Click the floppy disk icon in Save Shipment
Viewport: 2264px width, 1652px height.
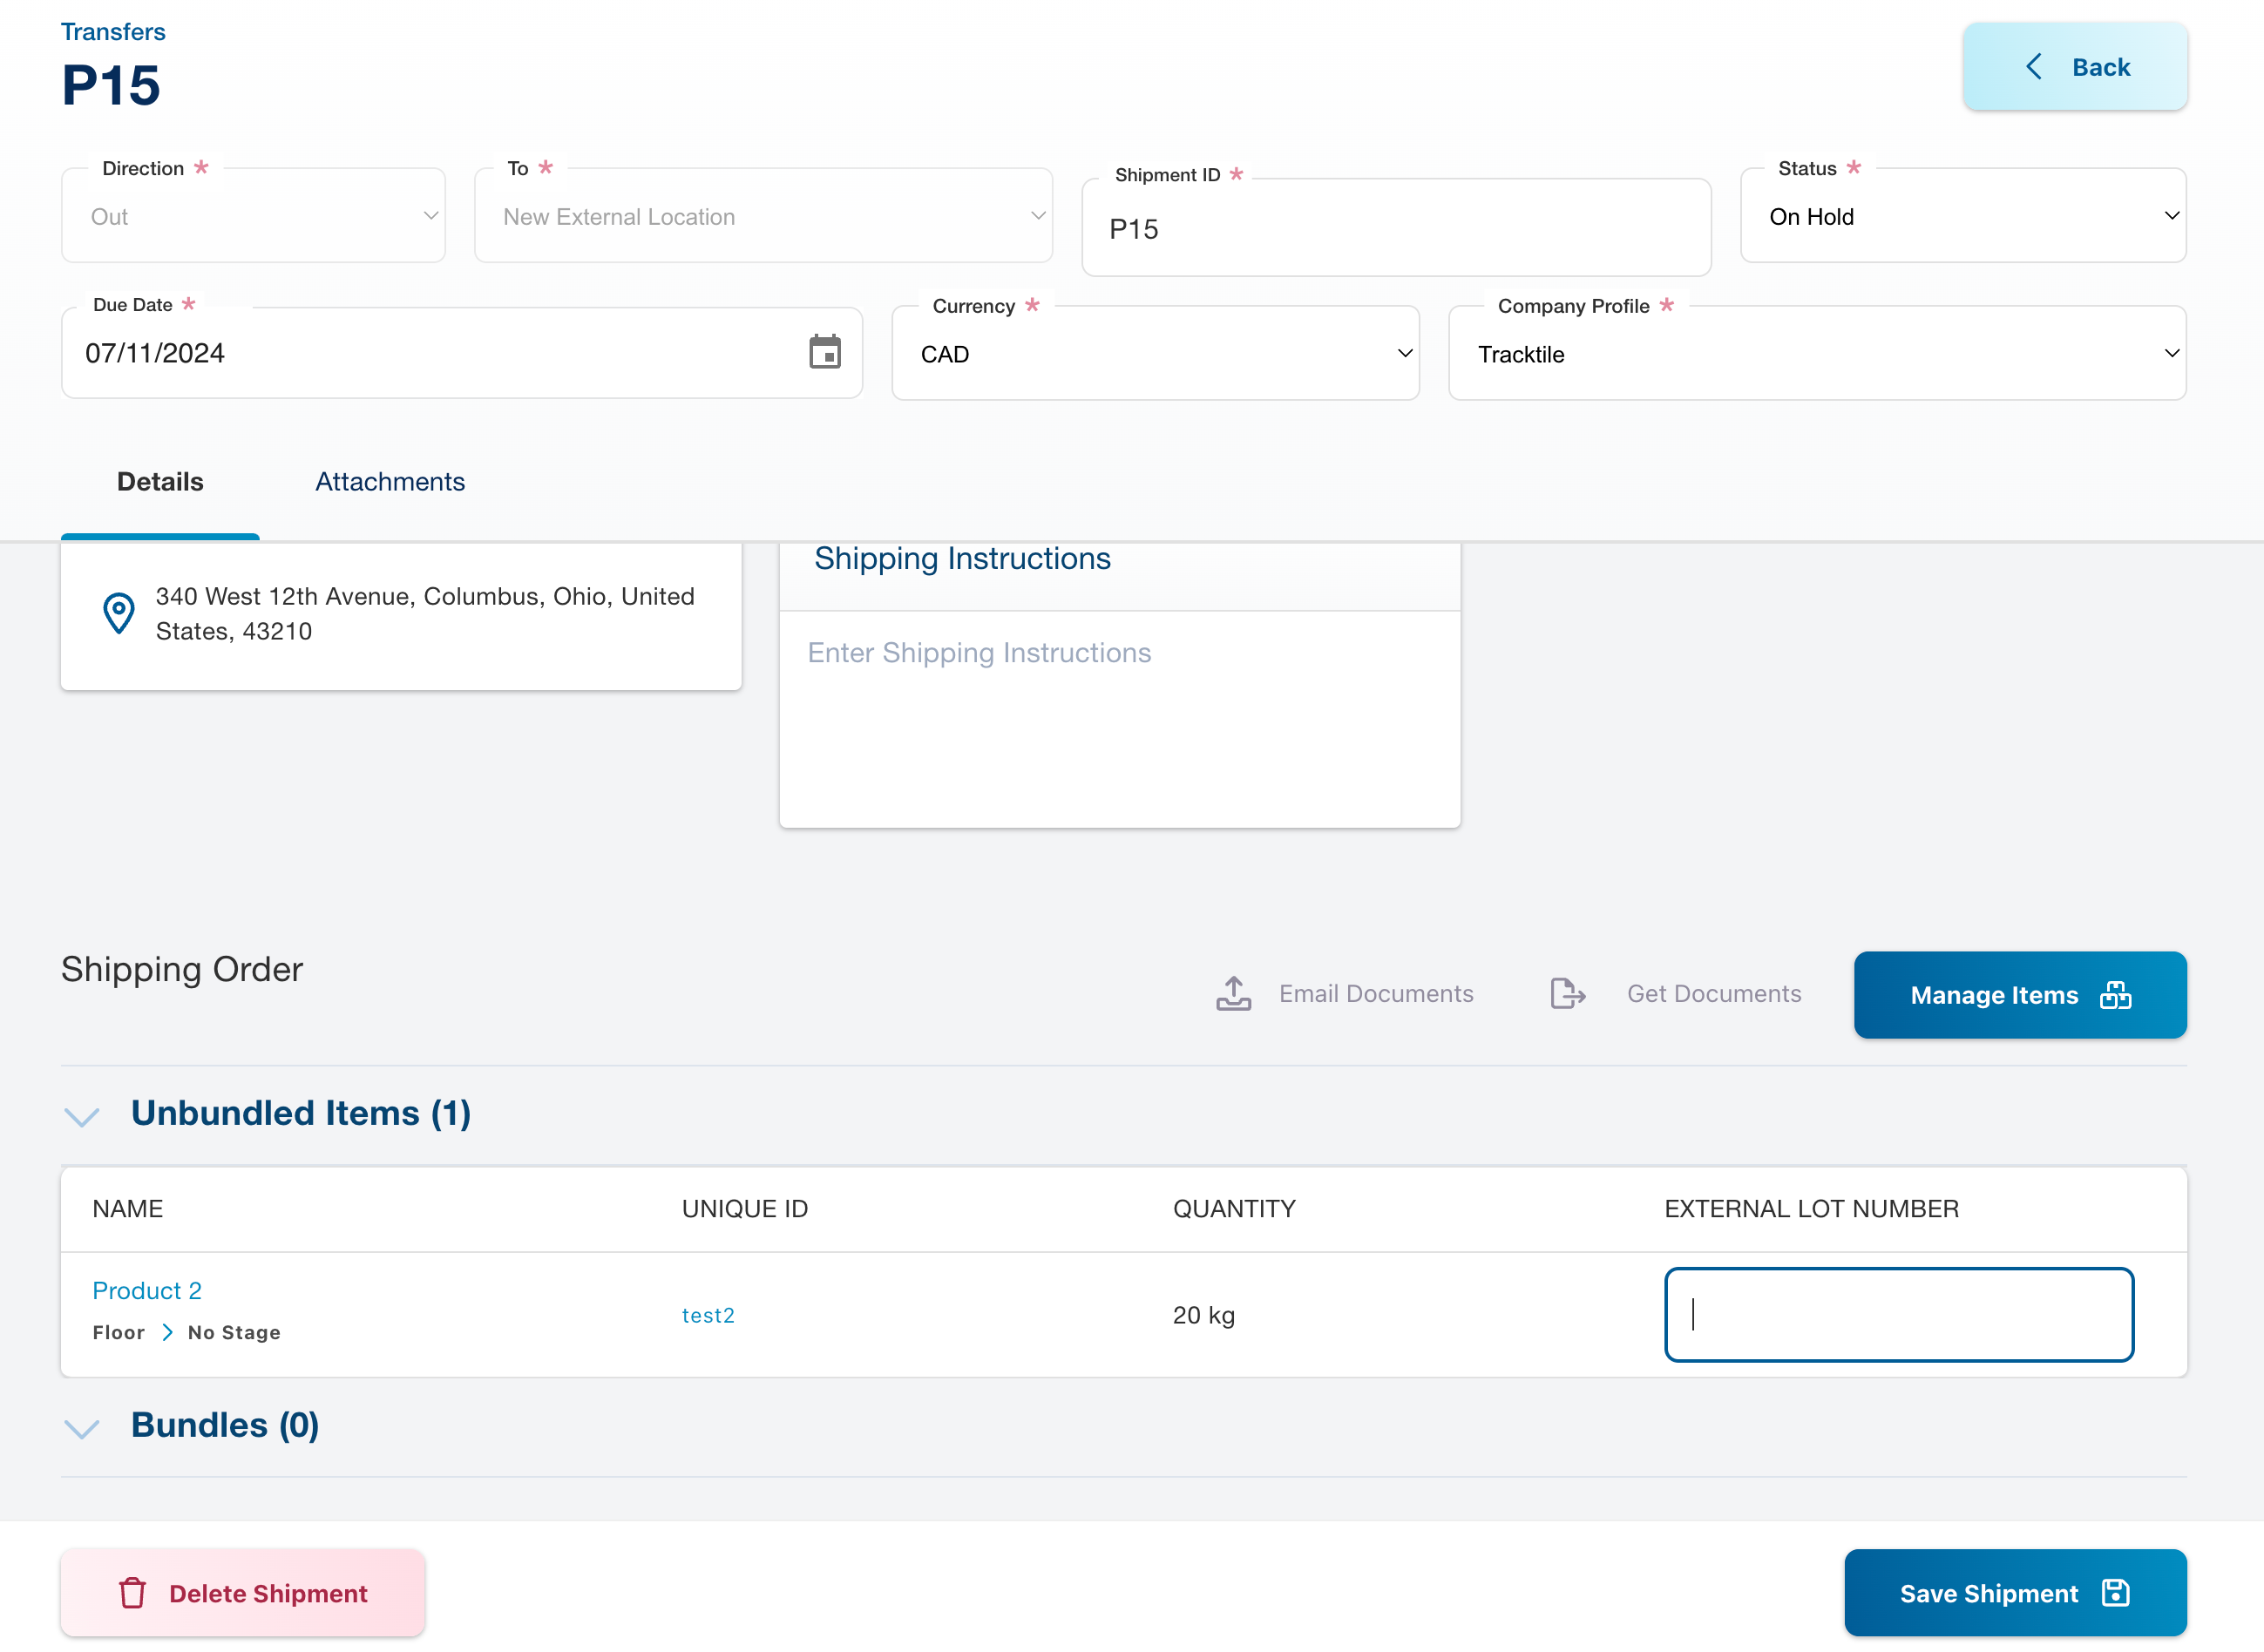coord(2115,1592)
